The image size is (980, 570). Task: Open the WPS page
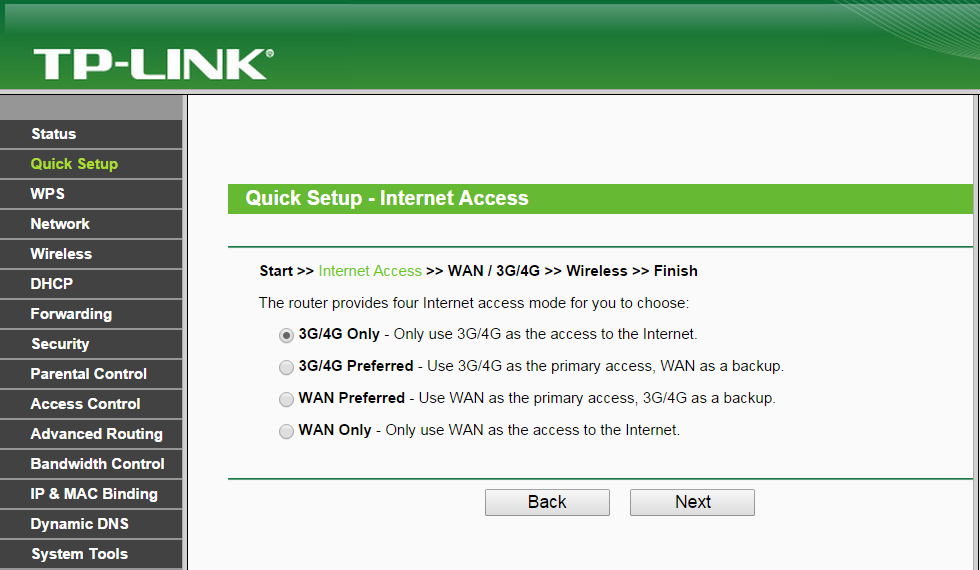pyautogui.click(x=47, y=194)
